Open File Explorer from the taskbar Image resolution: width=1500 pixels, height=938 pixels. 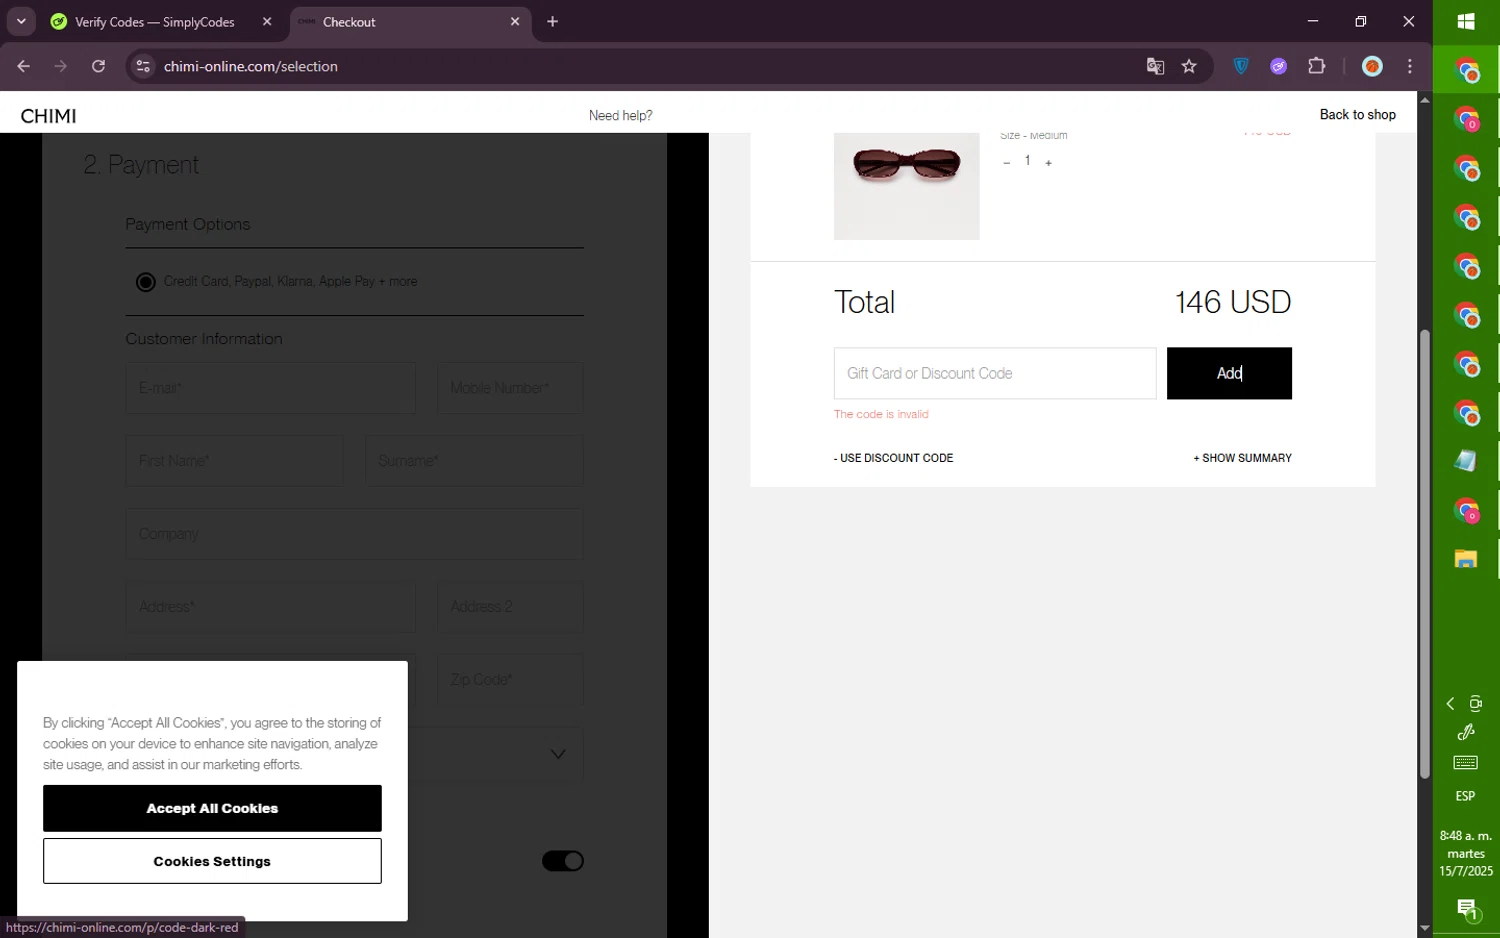1466,559
